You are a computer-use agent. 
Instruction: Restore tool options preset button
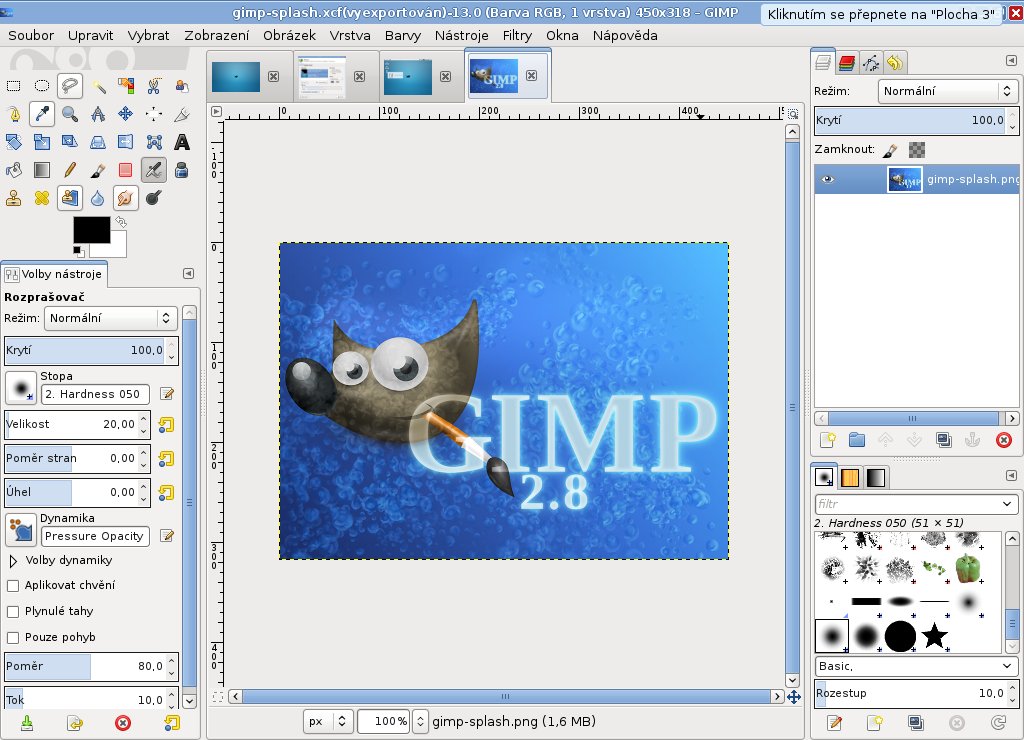[75, 723]
